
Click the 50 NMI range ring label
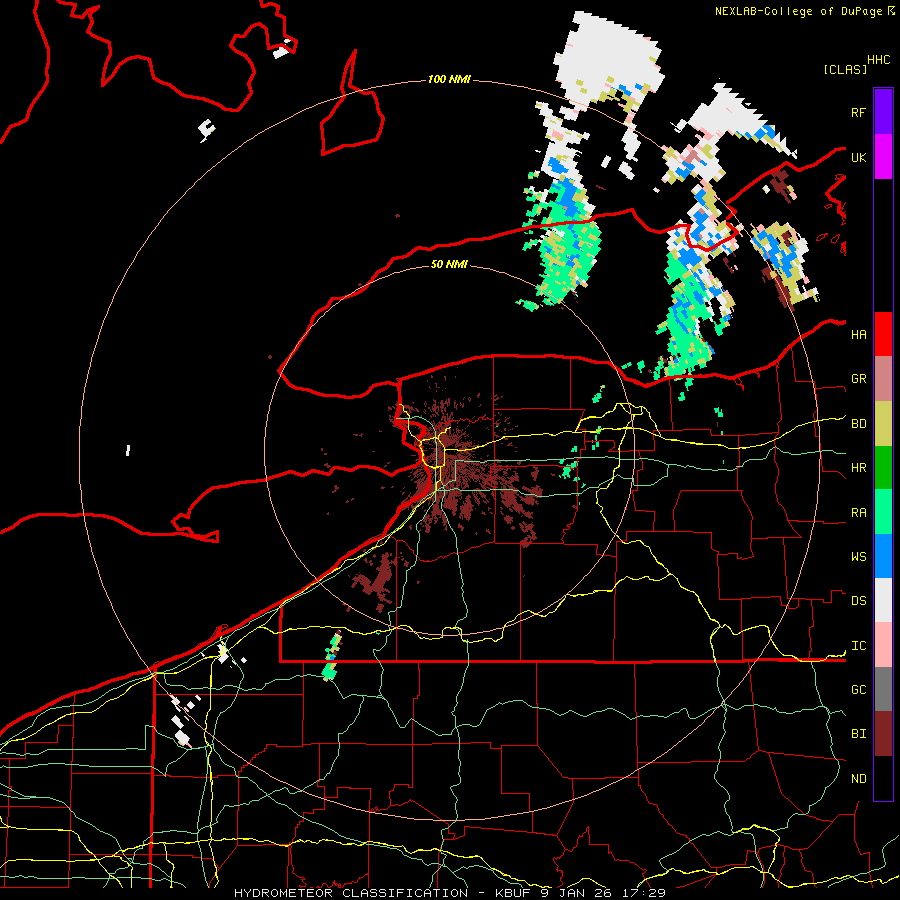(449, 264)
